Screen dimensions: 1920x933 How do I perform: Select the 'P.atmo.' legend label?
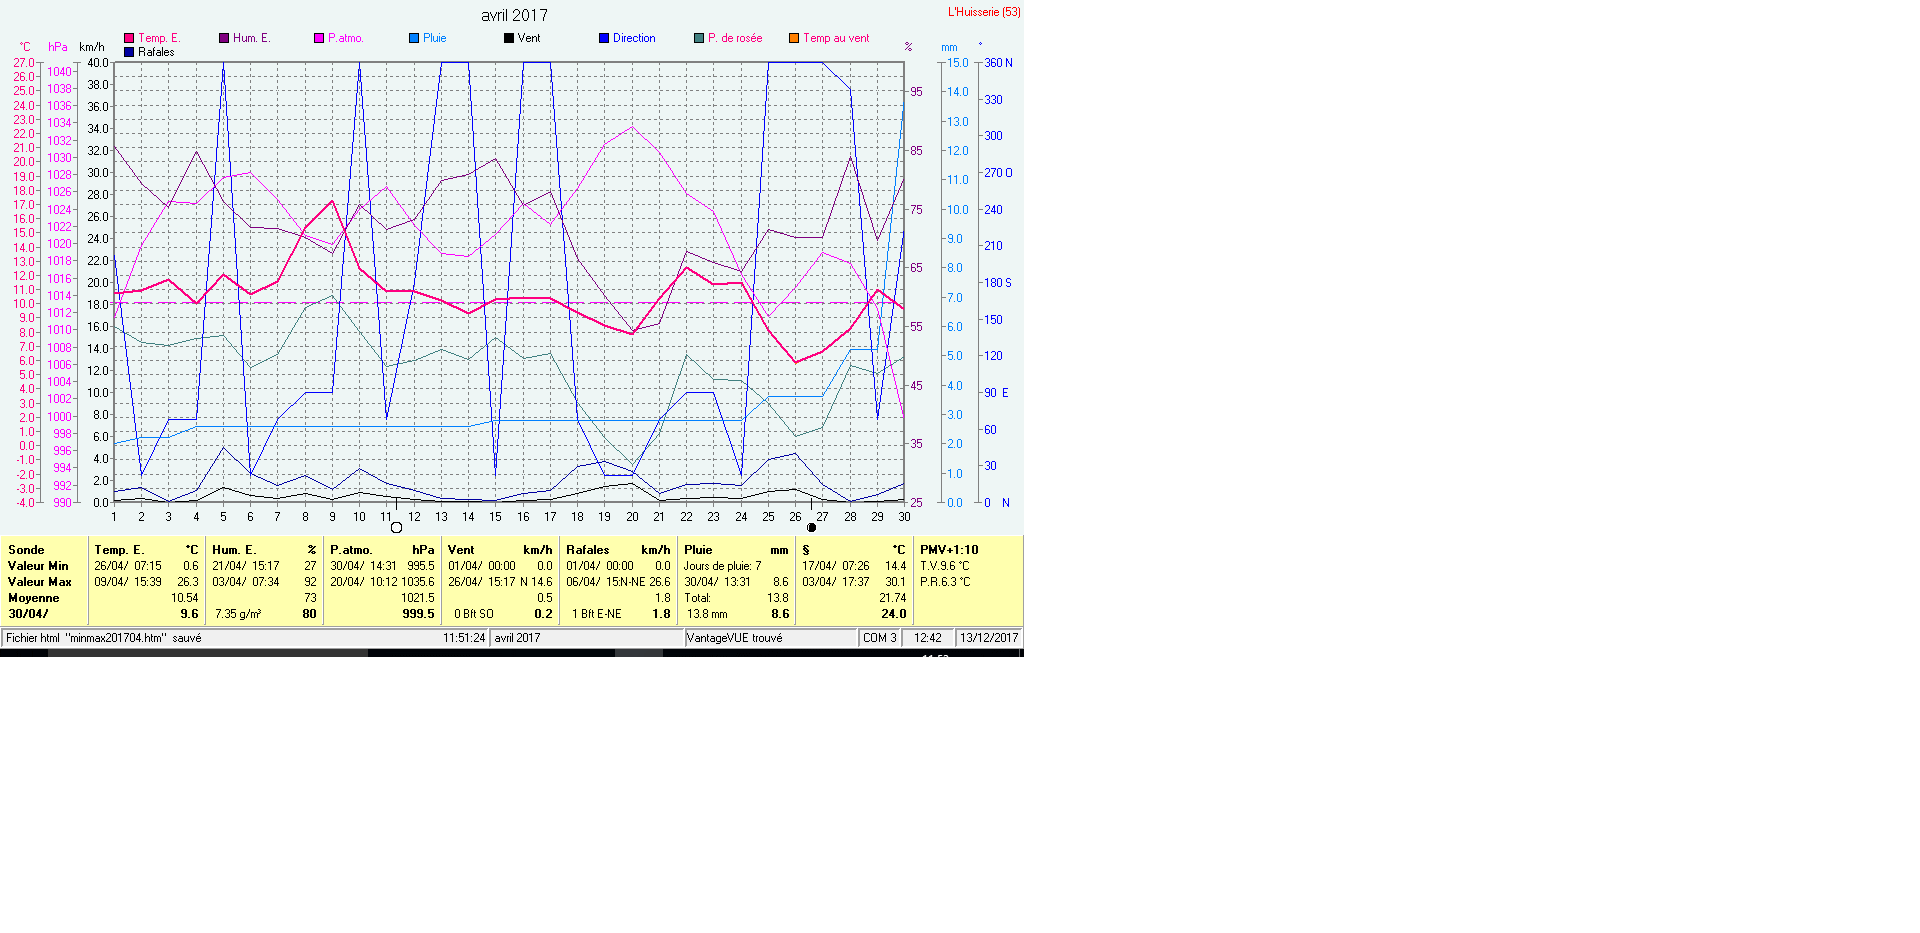tap(346, 38)
